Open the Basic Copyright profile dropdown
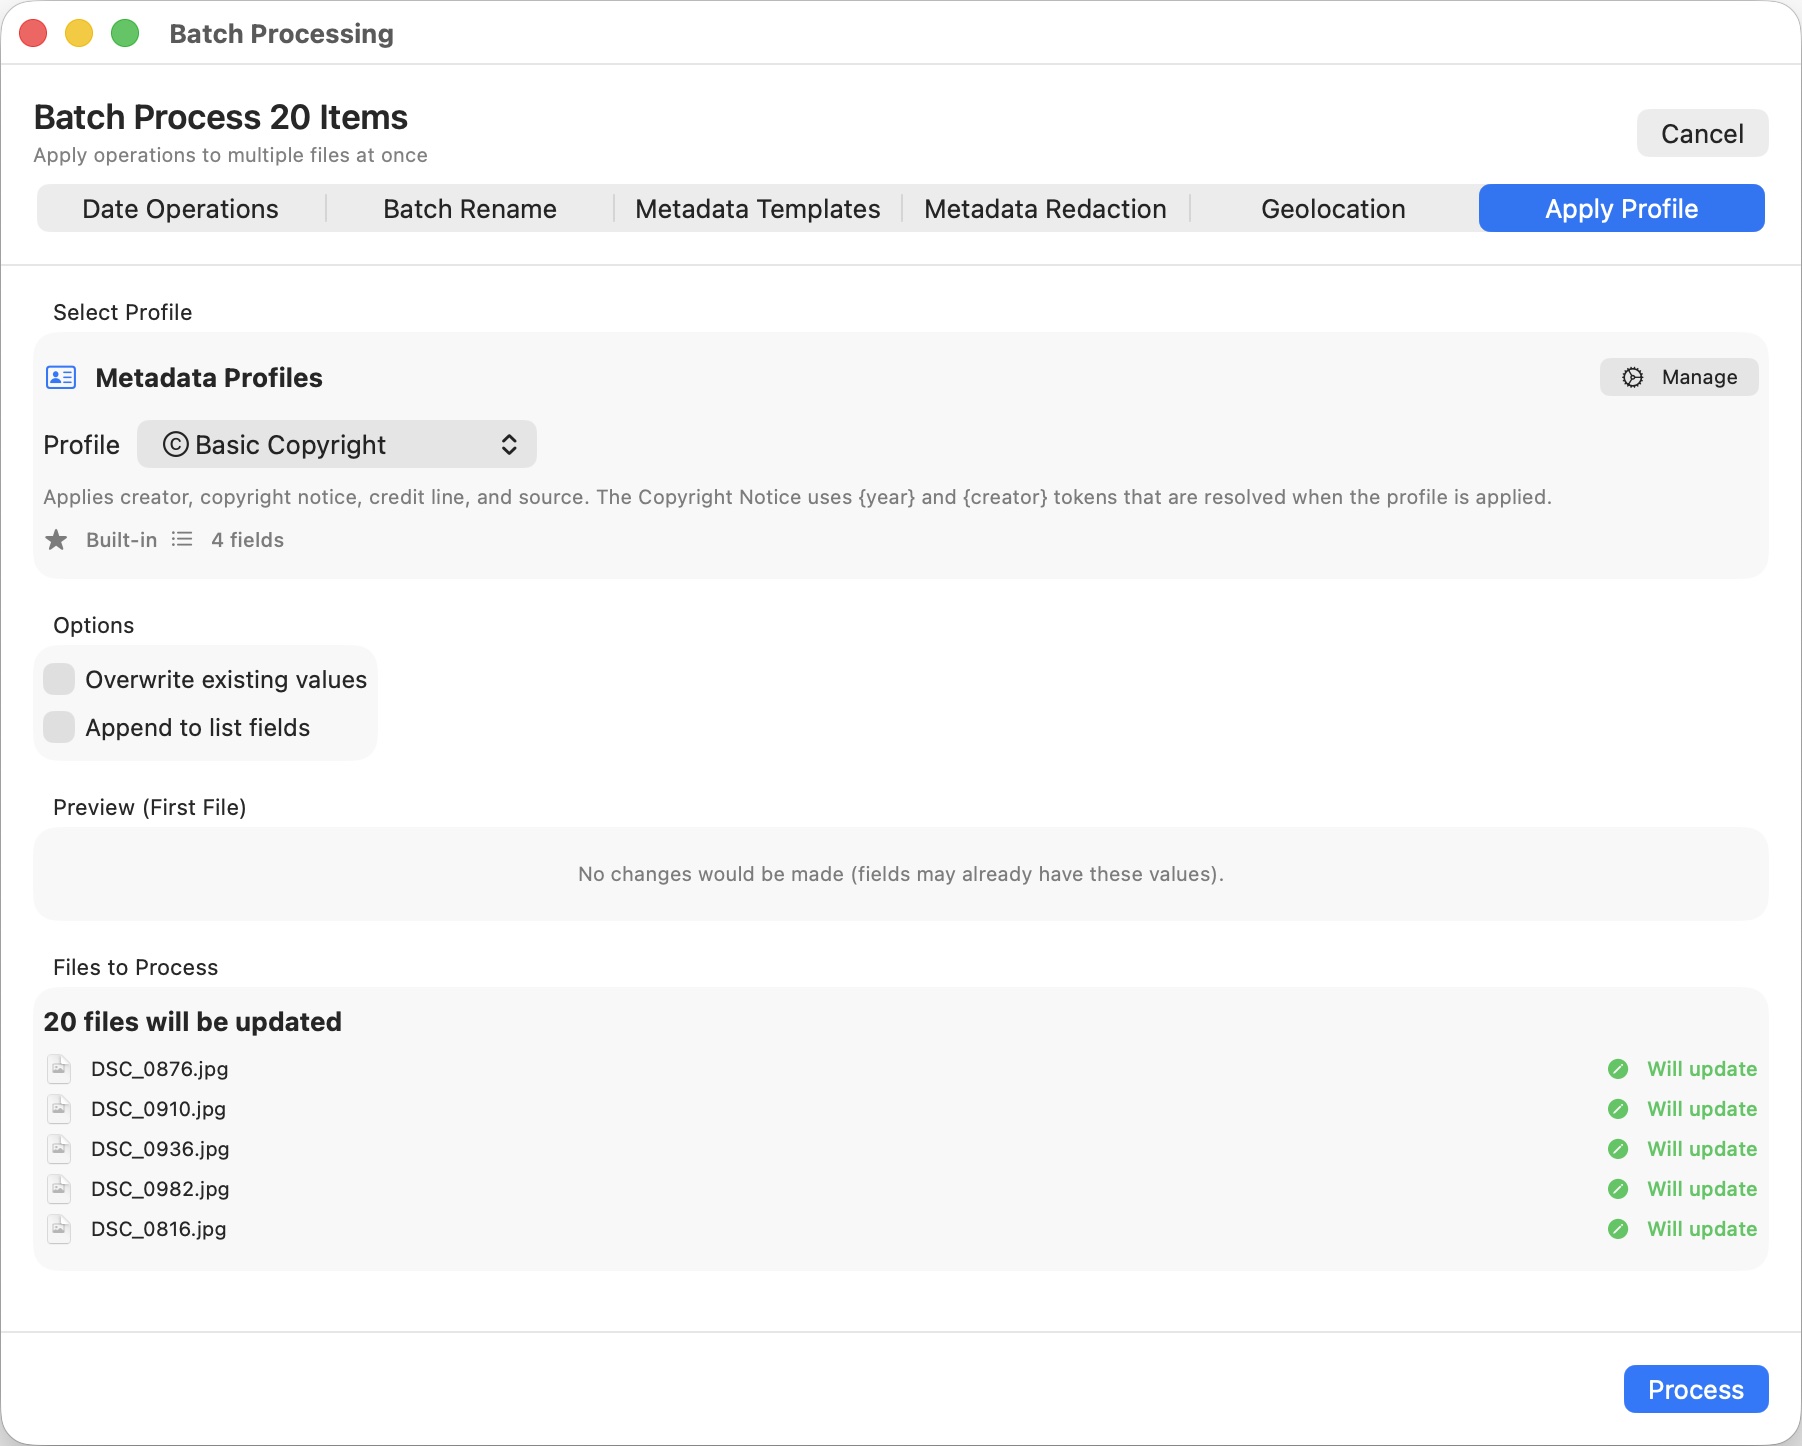 point(337,444)
